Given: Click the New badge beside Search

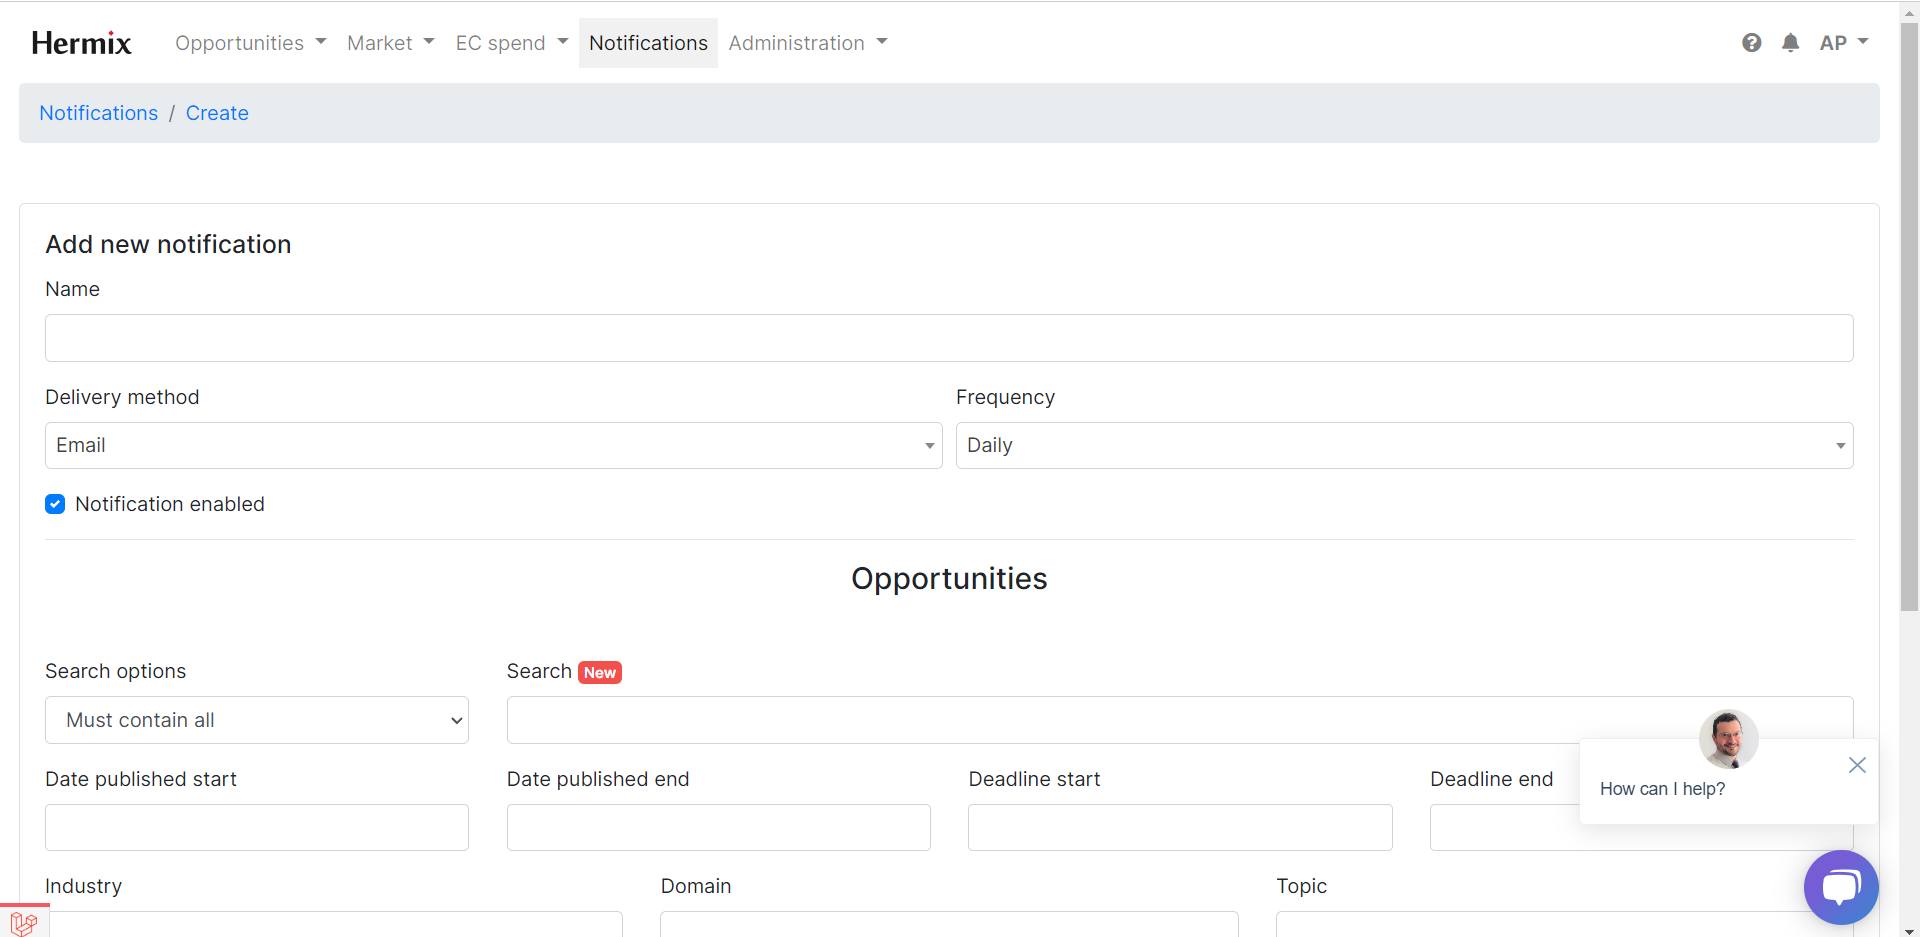Looking at the screenshot, I should point(599,672).
